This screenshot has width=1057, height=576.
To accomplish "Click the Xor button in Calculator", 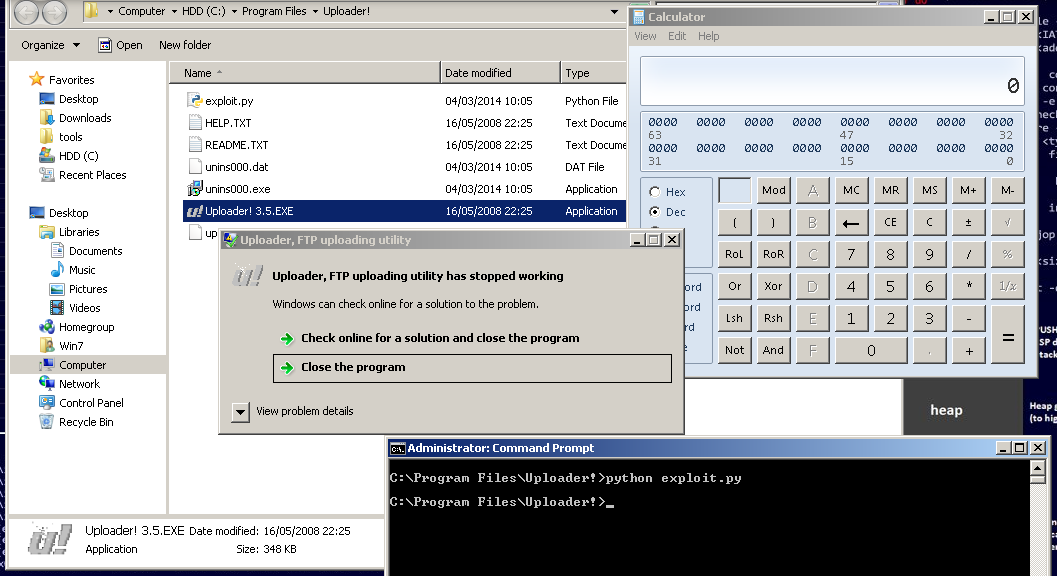I will pyautogui.click(x=773, y=287).
